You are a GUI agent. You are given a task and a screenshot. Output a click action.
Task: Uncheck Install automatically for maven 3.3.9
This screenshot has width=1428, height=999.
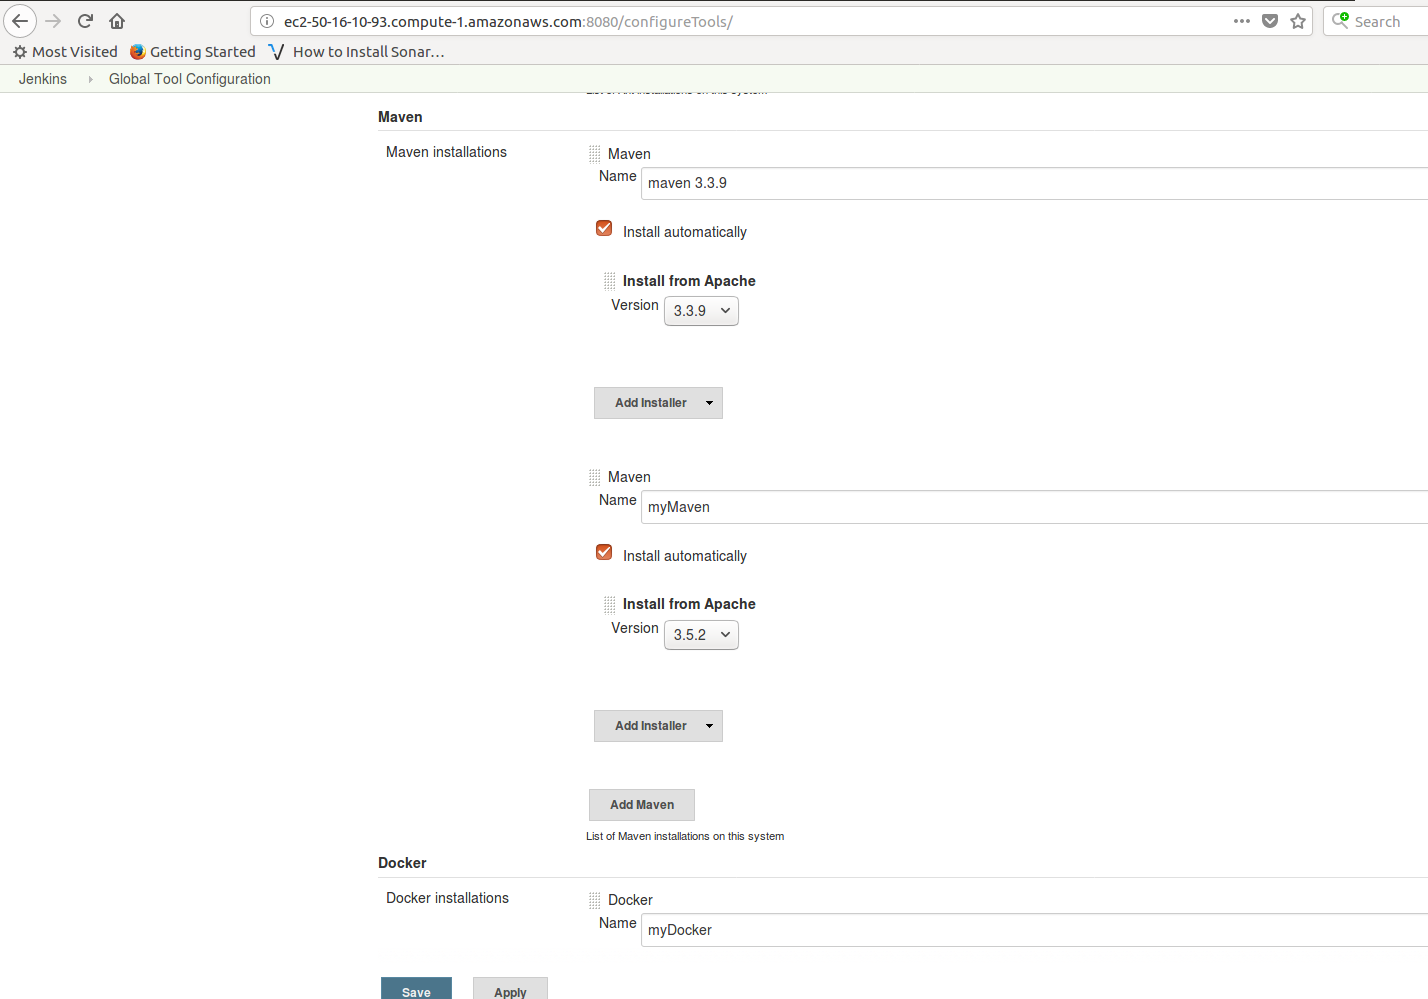604,229
